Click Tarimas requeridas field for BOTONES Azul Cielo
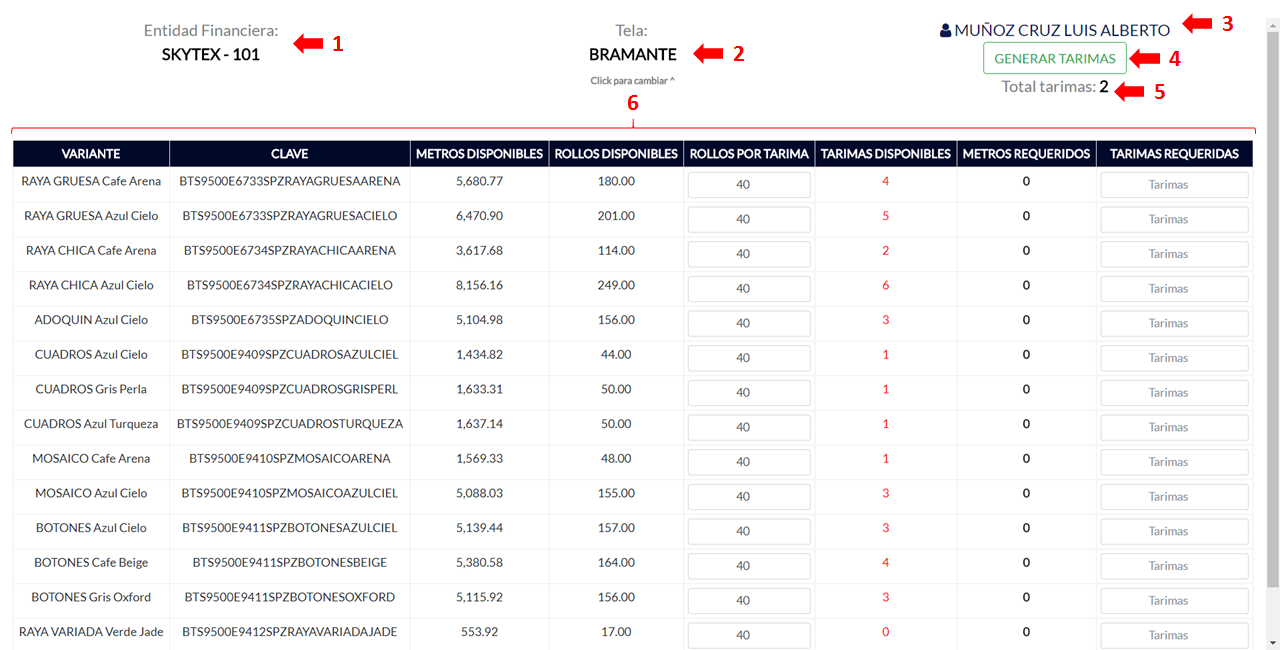1280x650 pixels. [x=1174, y=531]
